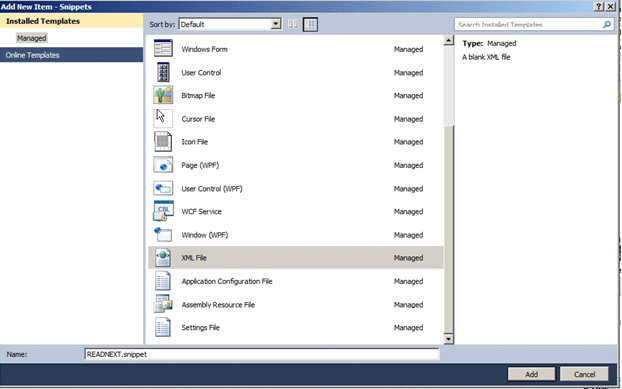The image size is (622, 389).
Task: Click the Name input field
Action: coord(262,354)
